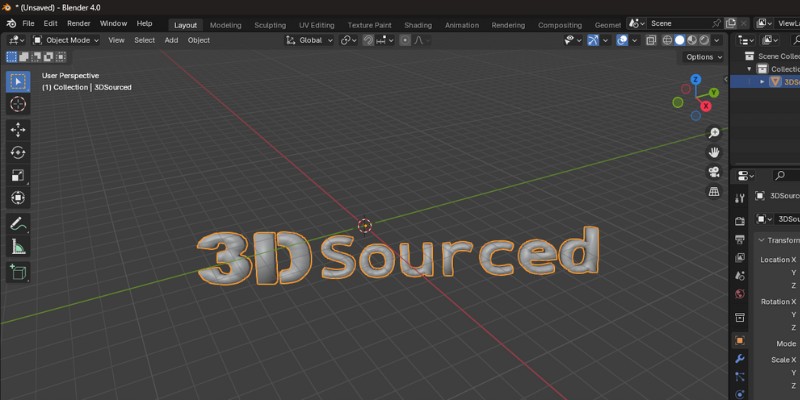Open the Scene properties tab
The width and height of the screenshot is (800, 400).
click(739, 276)
